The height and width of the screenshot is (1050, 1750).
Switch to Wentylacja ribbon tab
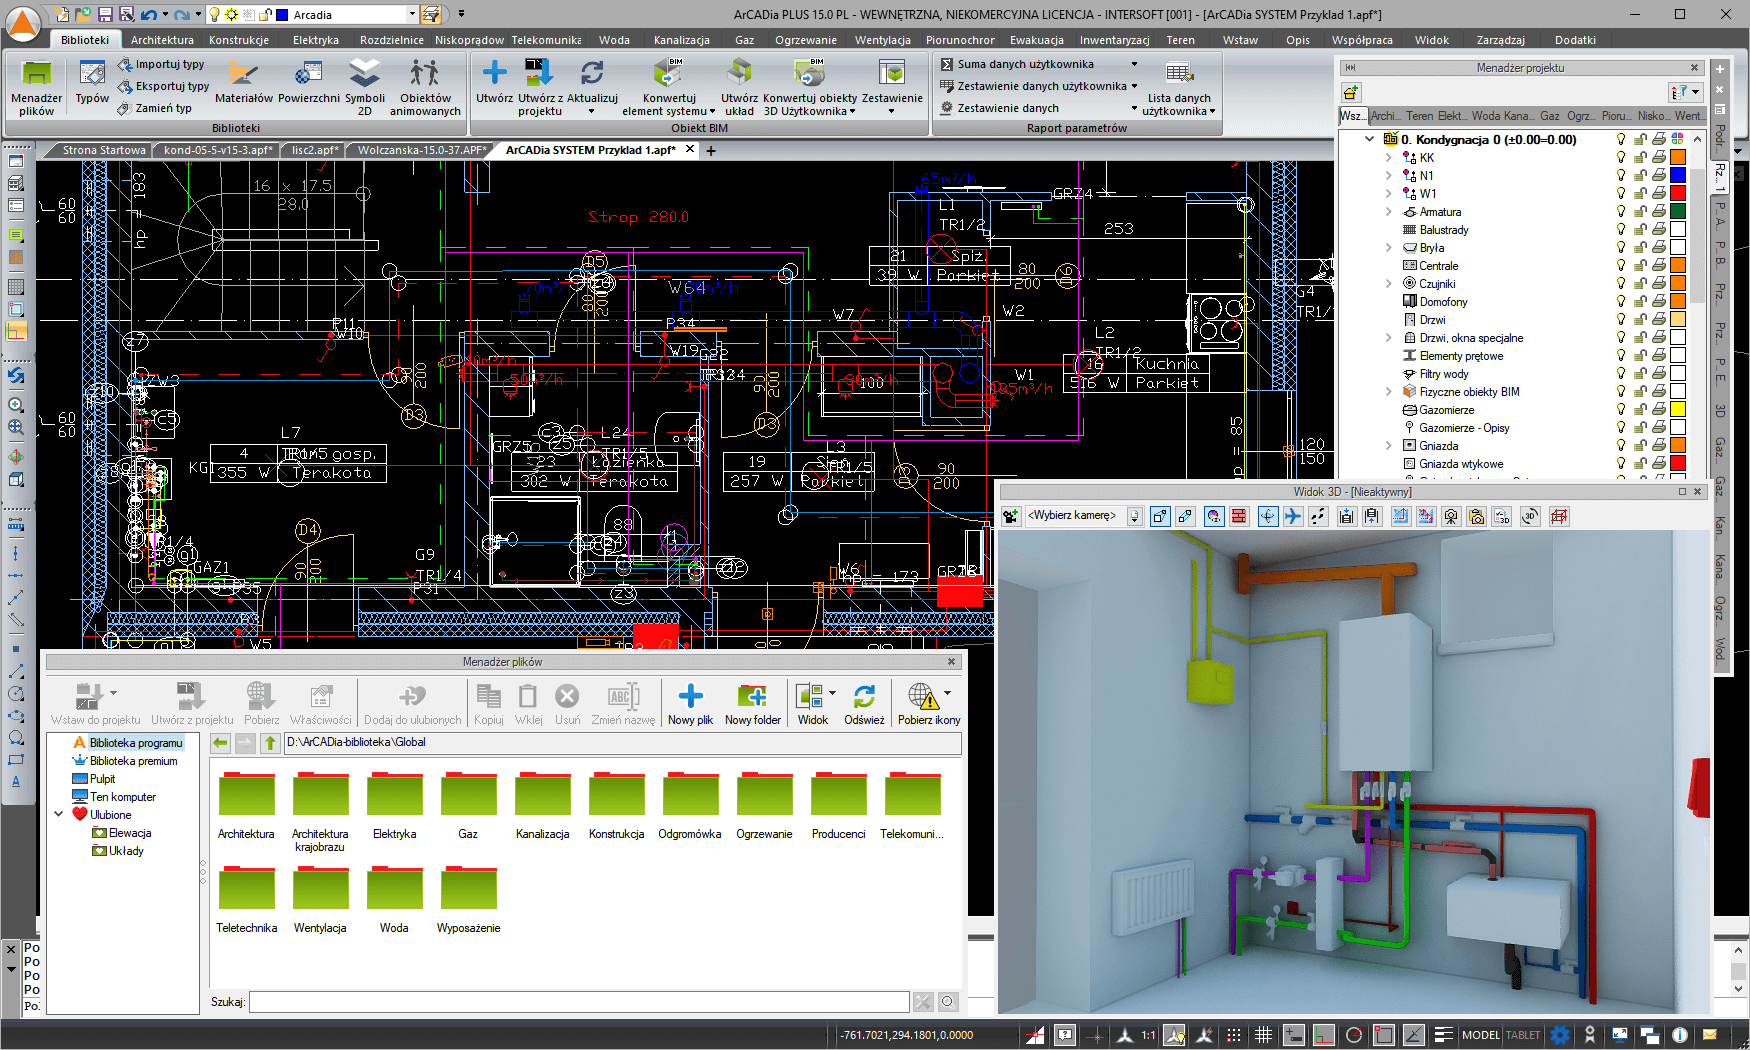click(x=882, y=40)
